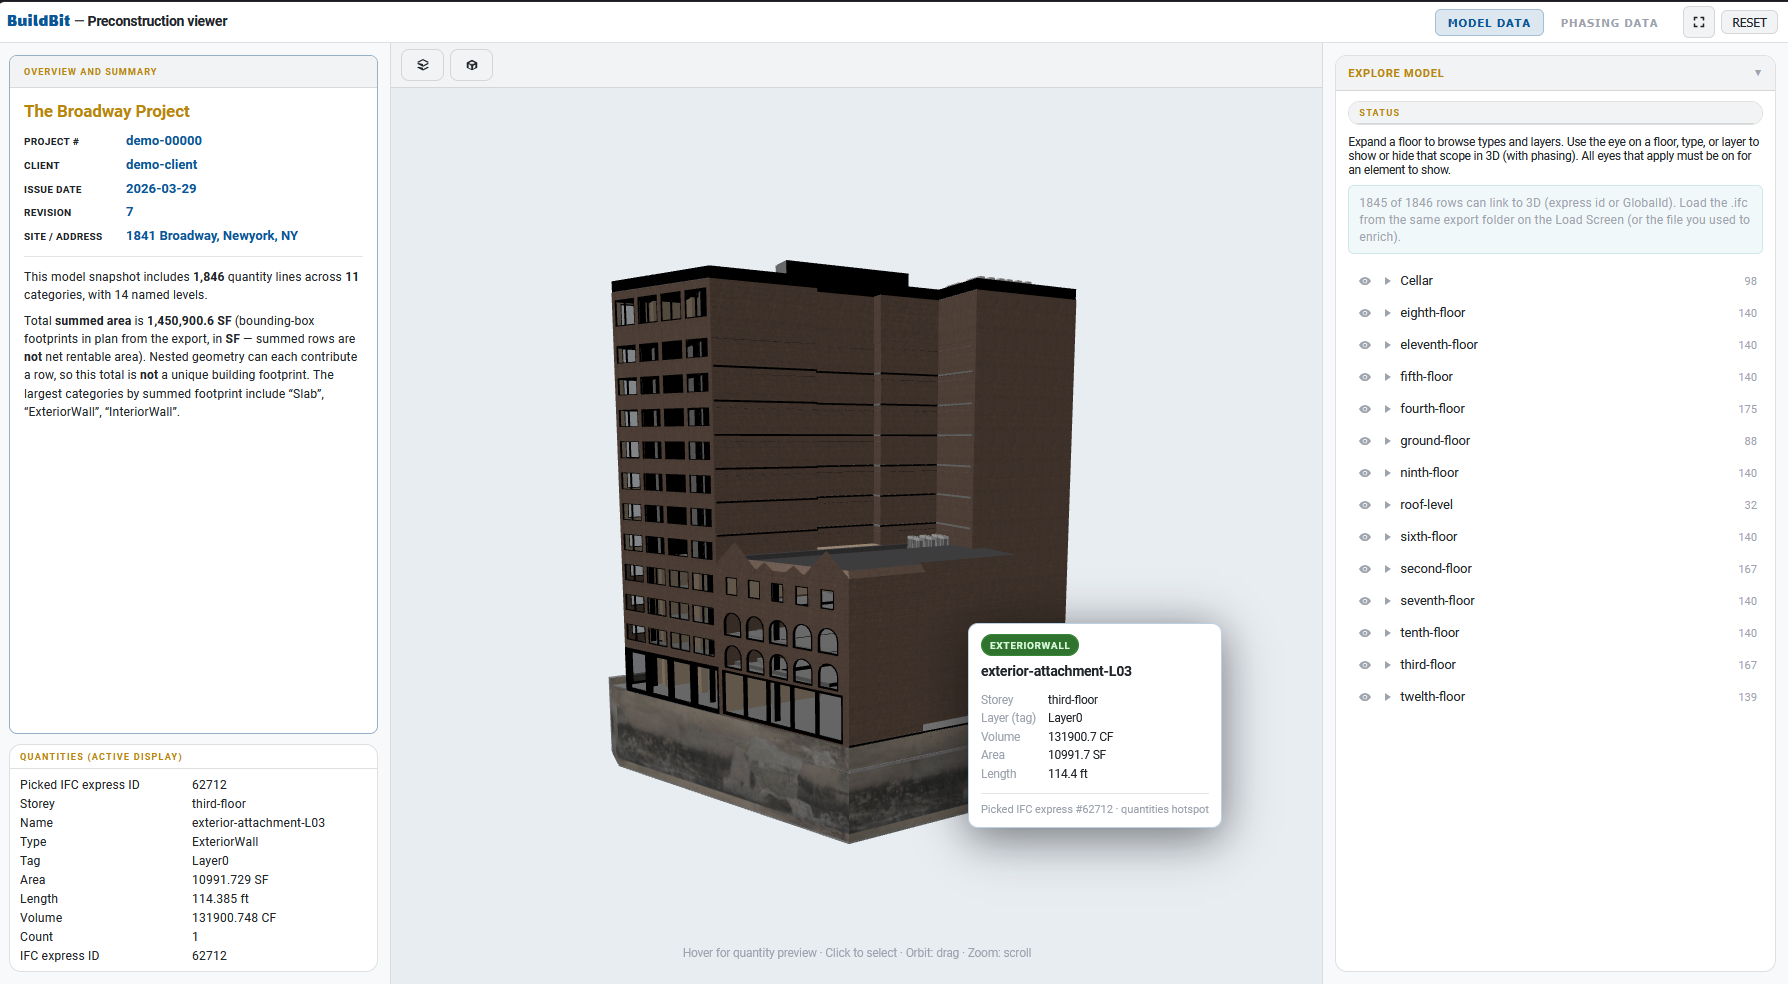The height and width of the screenshot is (984, 1788).
Task: Click The Broadway Project title
Action: click(107, 111)
